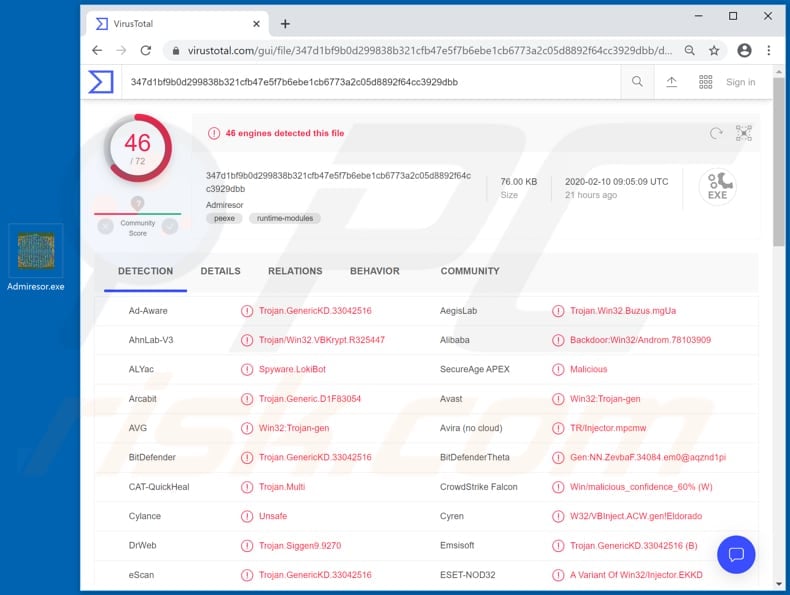
Task: Click Backdoor:Win32/Androm.78103909 result
Action: coord(640,340)
